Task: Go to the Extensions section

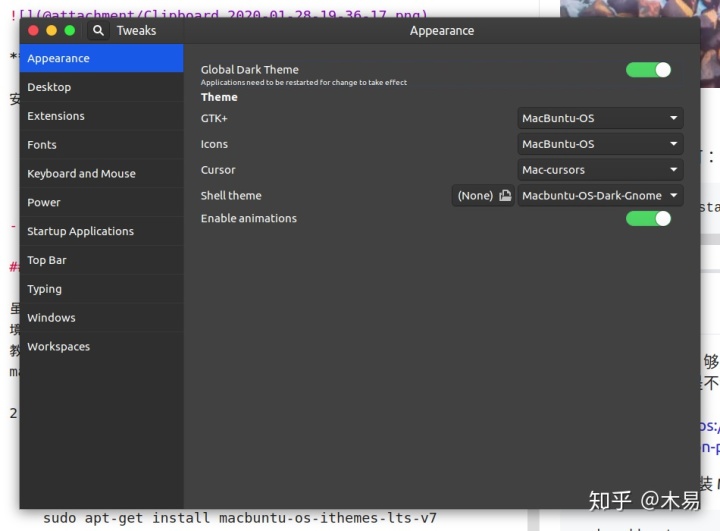Action: pos(101,116)
